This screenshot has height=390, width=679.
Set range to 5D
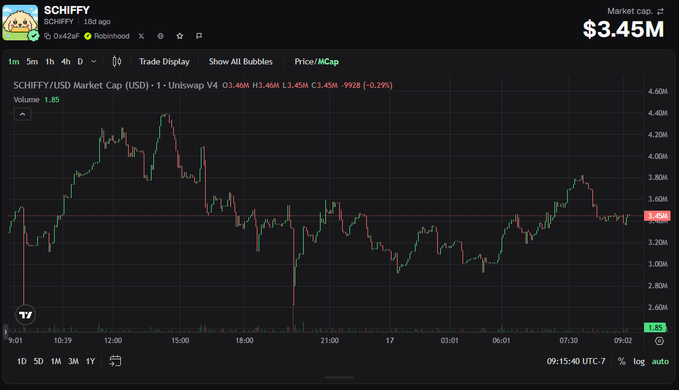click(x=39, y=361)
